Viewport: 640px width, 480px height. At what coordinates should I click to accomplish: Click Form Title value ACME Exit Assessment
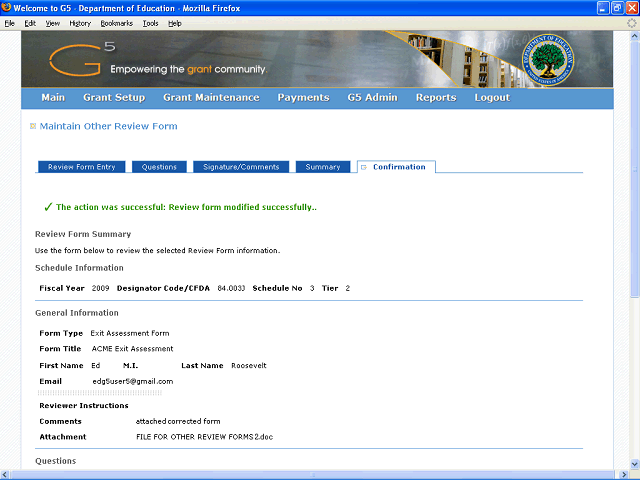(x=132, y=349)
